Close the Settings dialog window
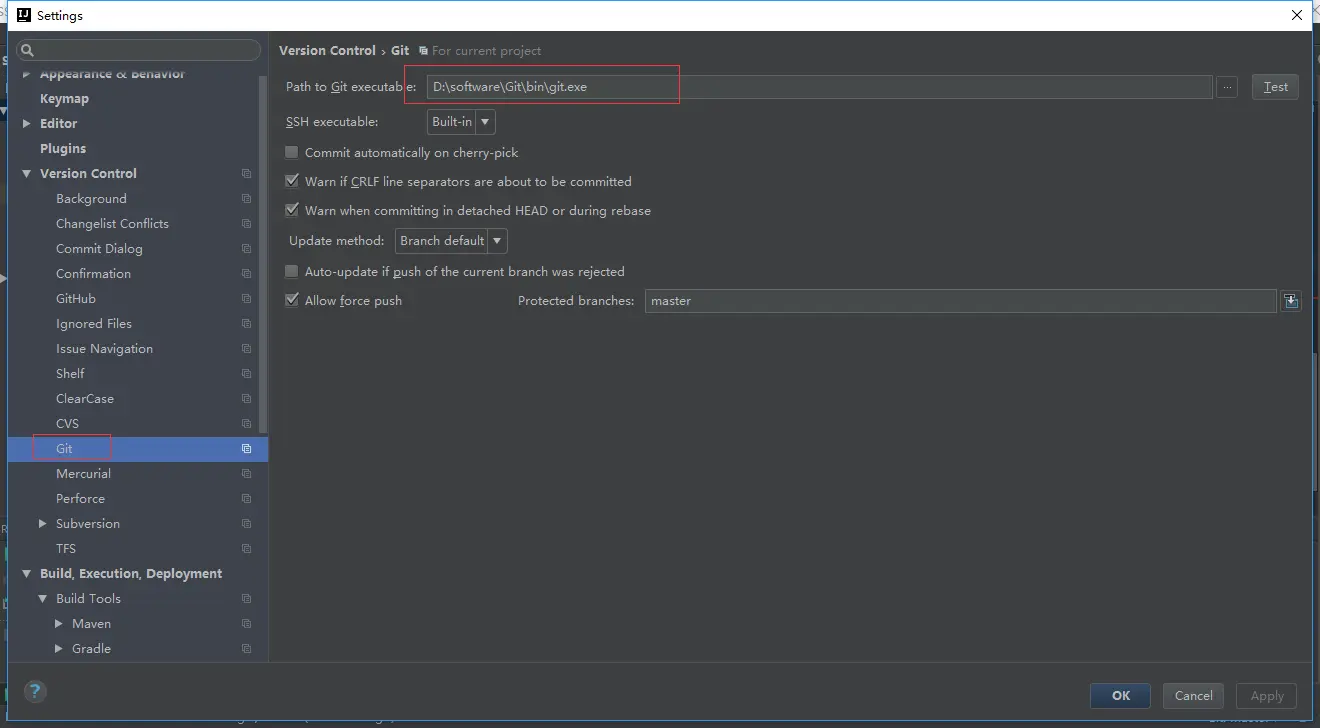This screenshot has height=728, width=1320. pyautogui.click(x=1297, y=15)
